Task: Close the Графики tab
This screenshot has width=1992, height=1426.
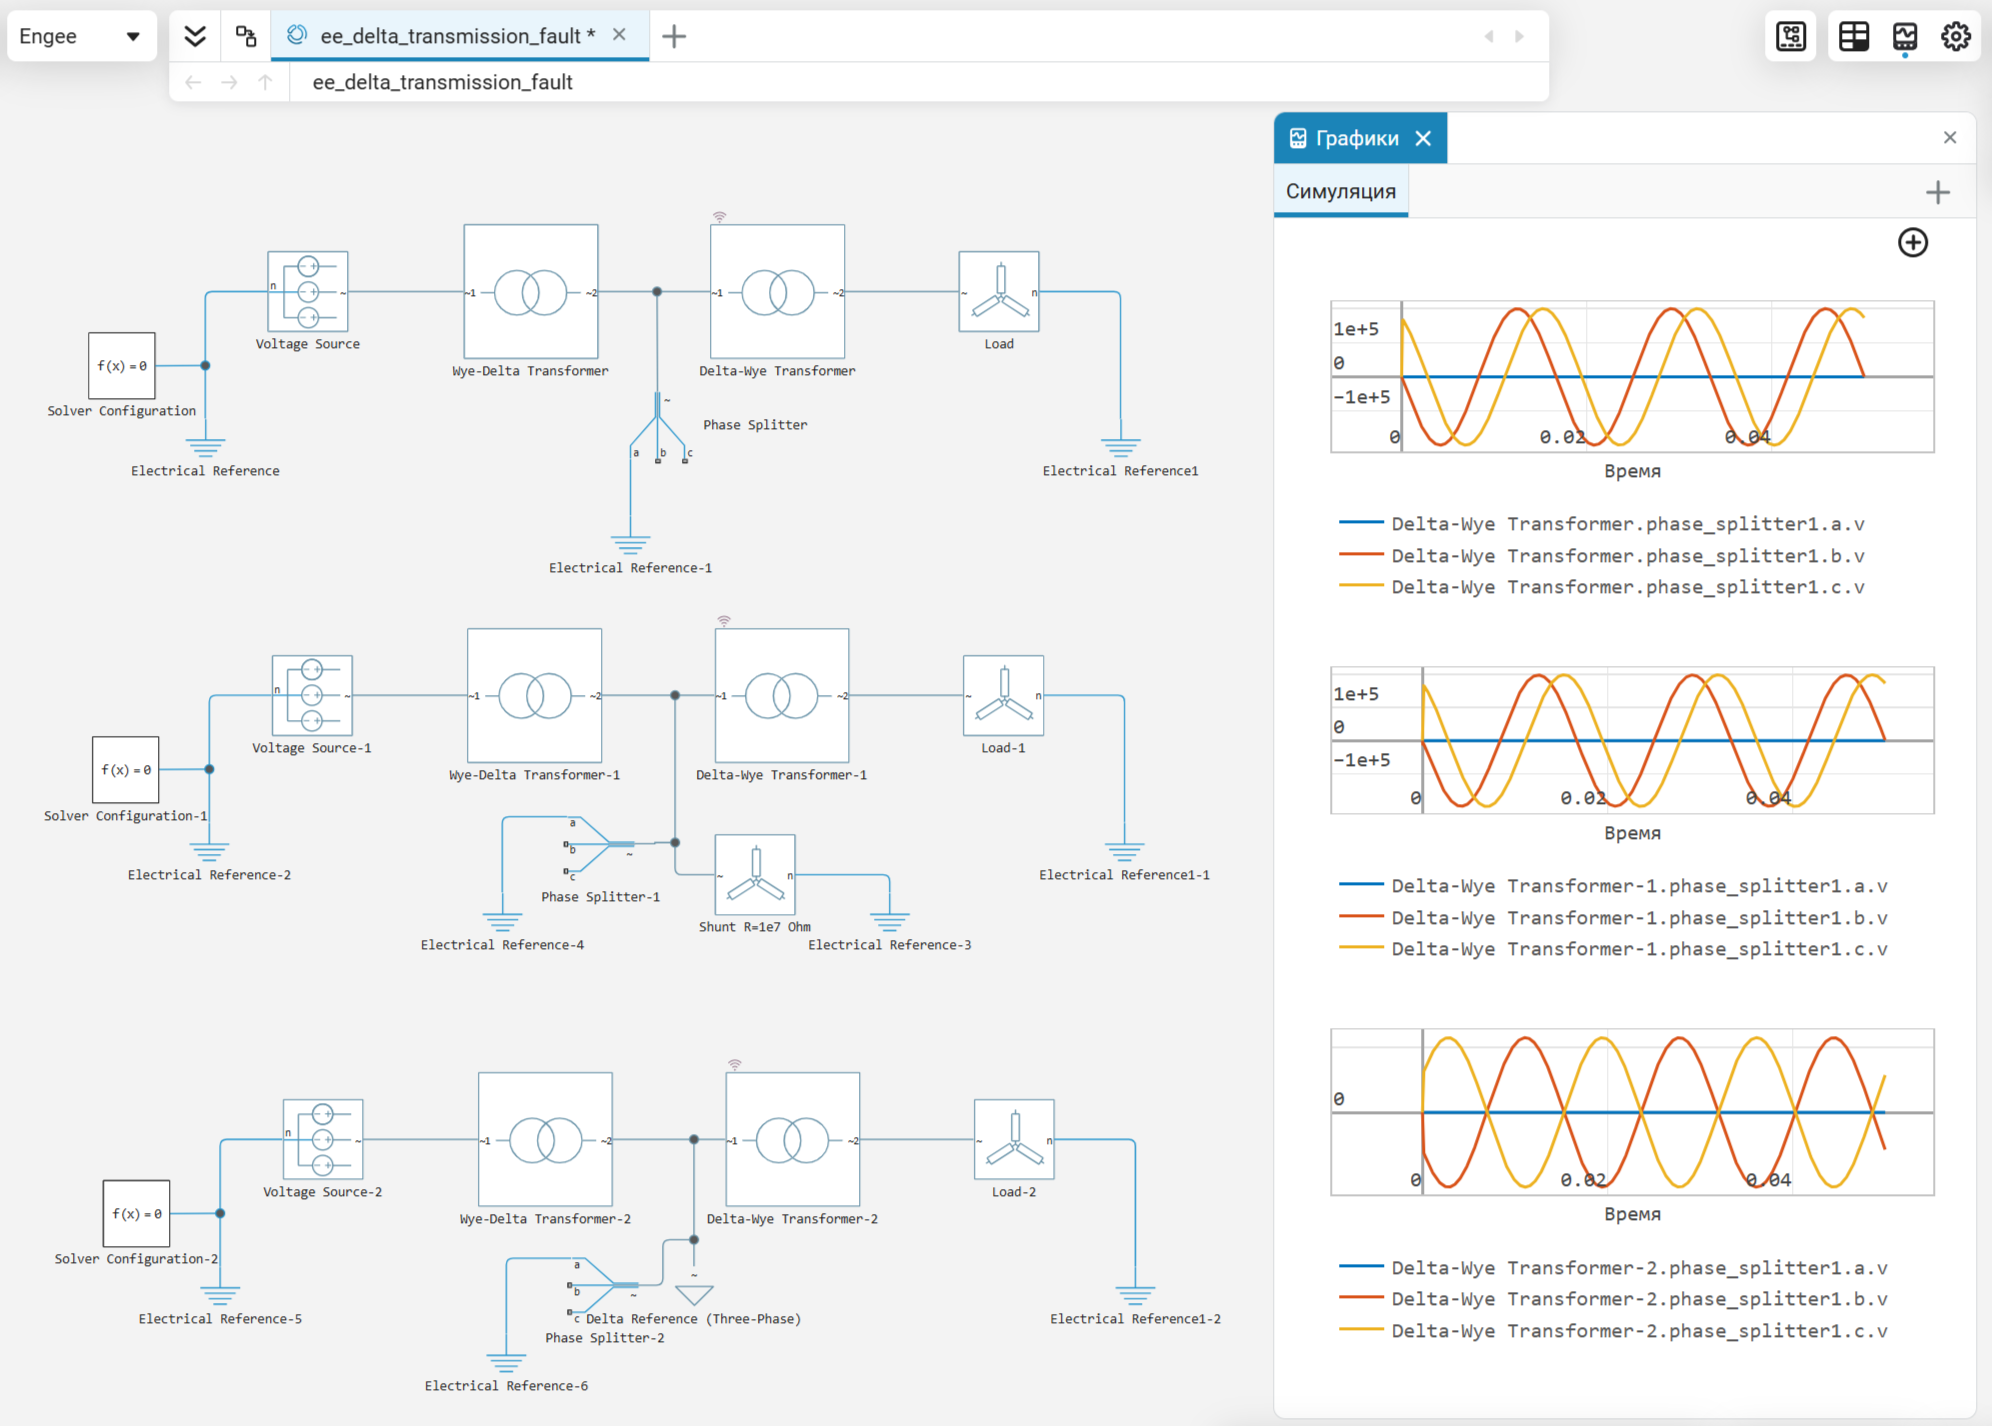Action: tap(1423, 138)
